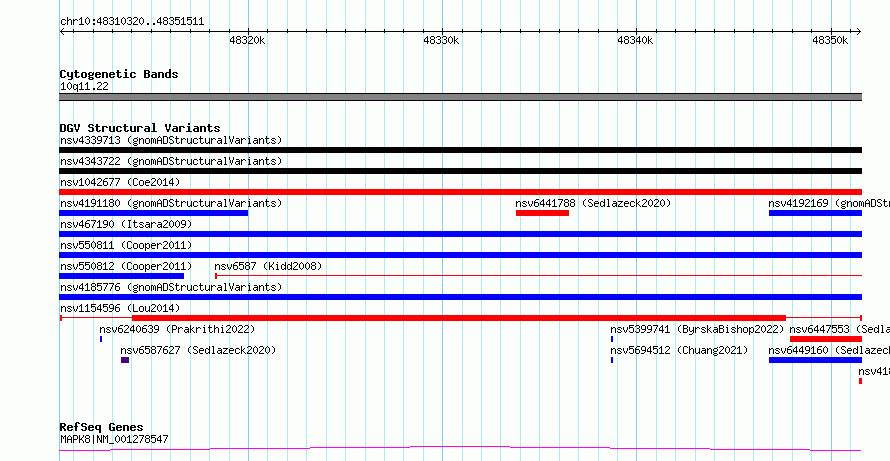Screen dimensions: 890x461
Task: Select the Cytogenetic Bands track title
Action: 119,74
